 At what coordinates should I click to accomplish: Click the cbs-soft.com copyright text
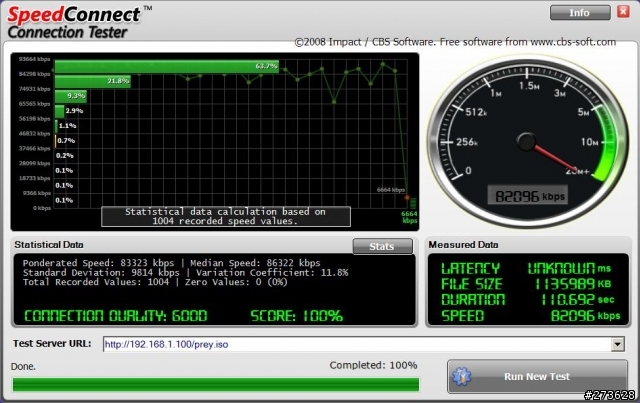(455, 42)
